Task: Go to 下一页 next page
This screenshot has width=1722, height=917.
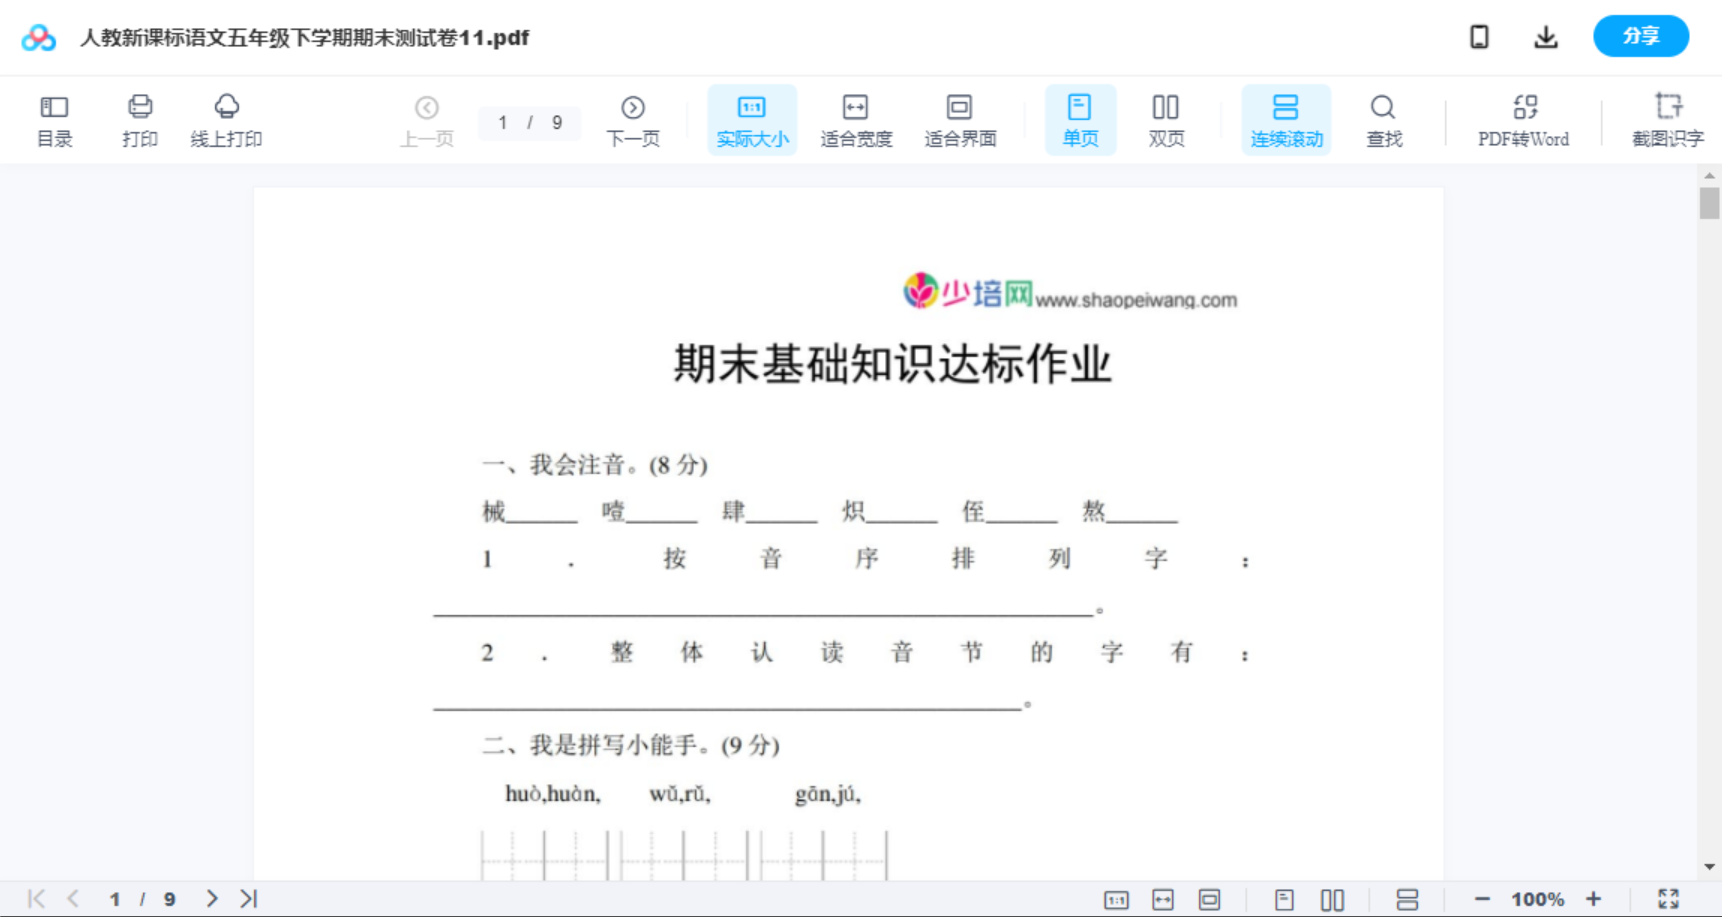Action: tap(633, 119)
